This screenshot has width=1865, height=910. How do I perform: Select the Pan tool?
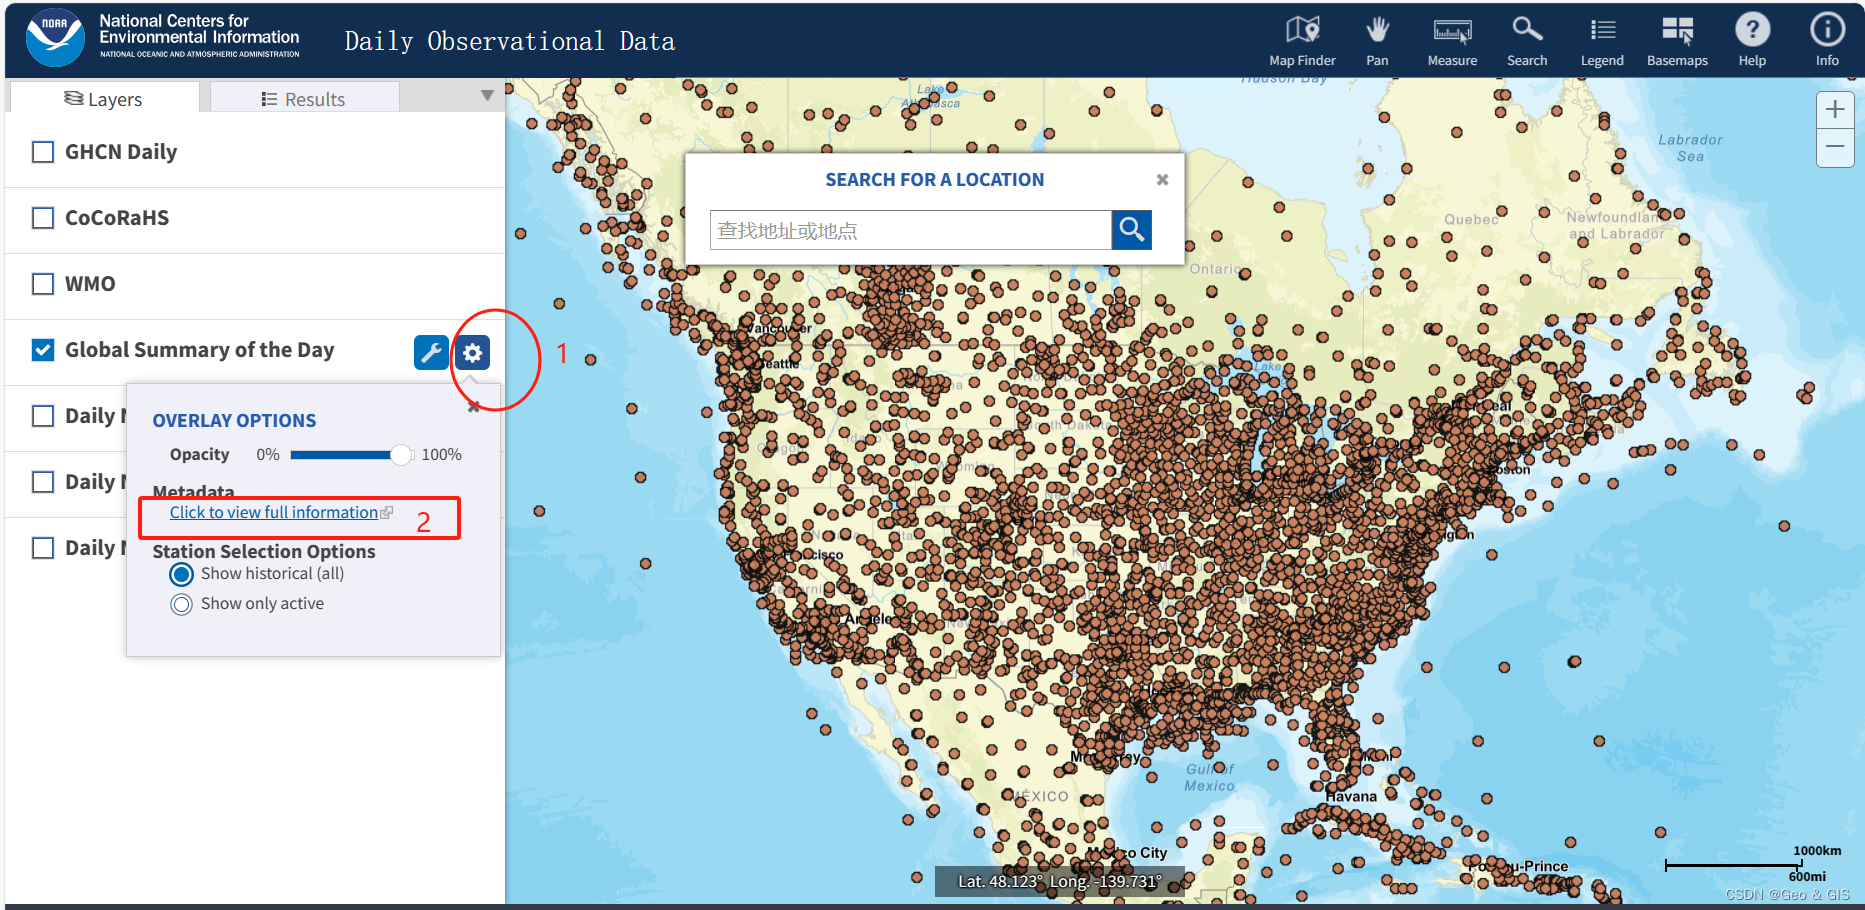1377,41
